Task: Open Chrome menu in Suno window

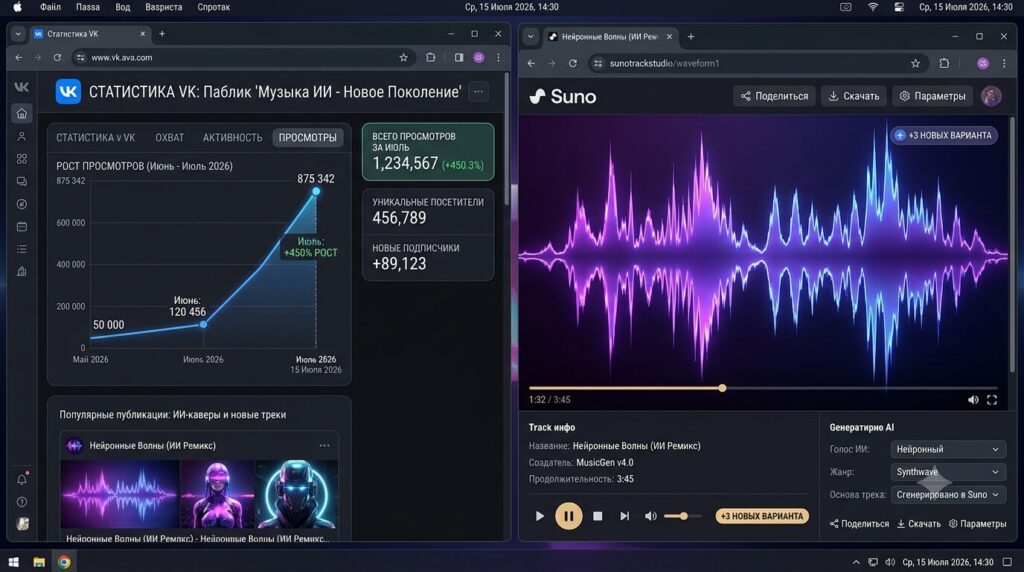Action: click(x=1004, y=63)
